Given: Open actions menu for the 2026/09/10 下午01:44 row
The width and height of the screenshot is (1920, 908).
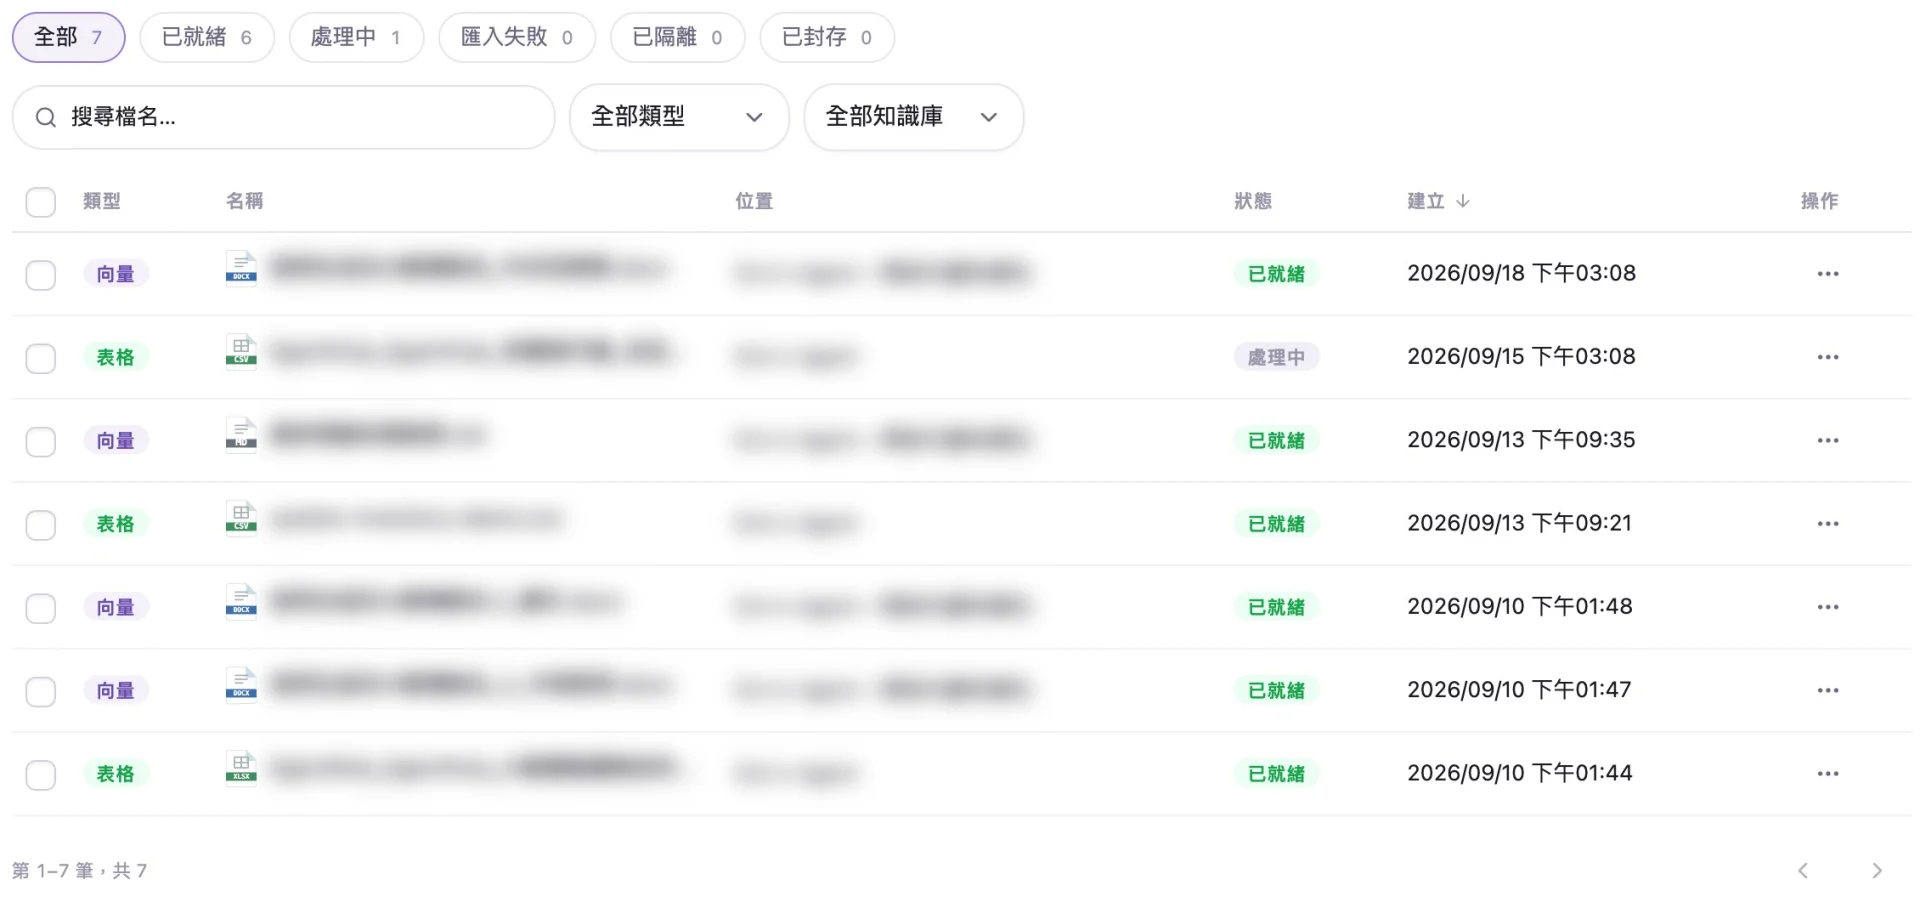Looking at the screenshot, I should [1828, 774].
